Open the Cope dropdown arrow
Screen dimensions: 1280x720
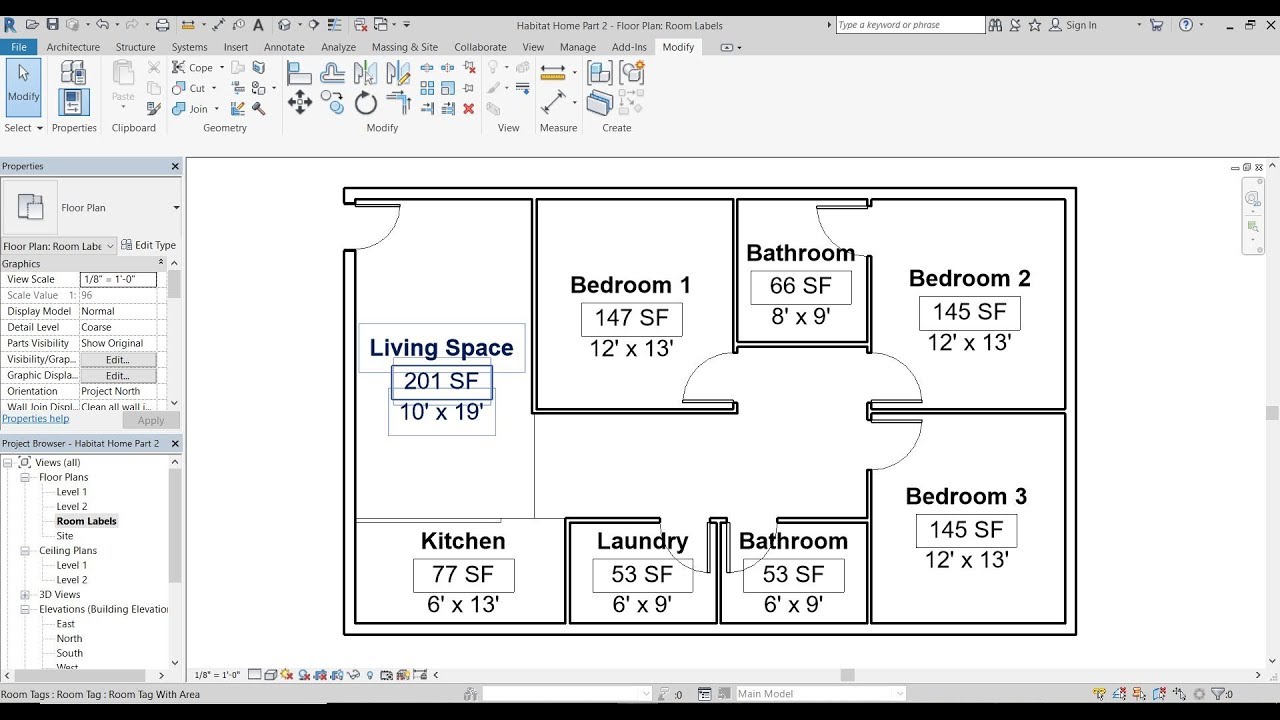pos(222,68)
